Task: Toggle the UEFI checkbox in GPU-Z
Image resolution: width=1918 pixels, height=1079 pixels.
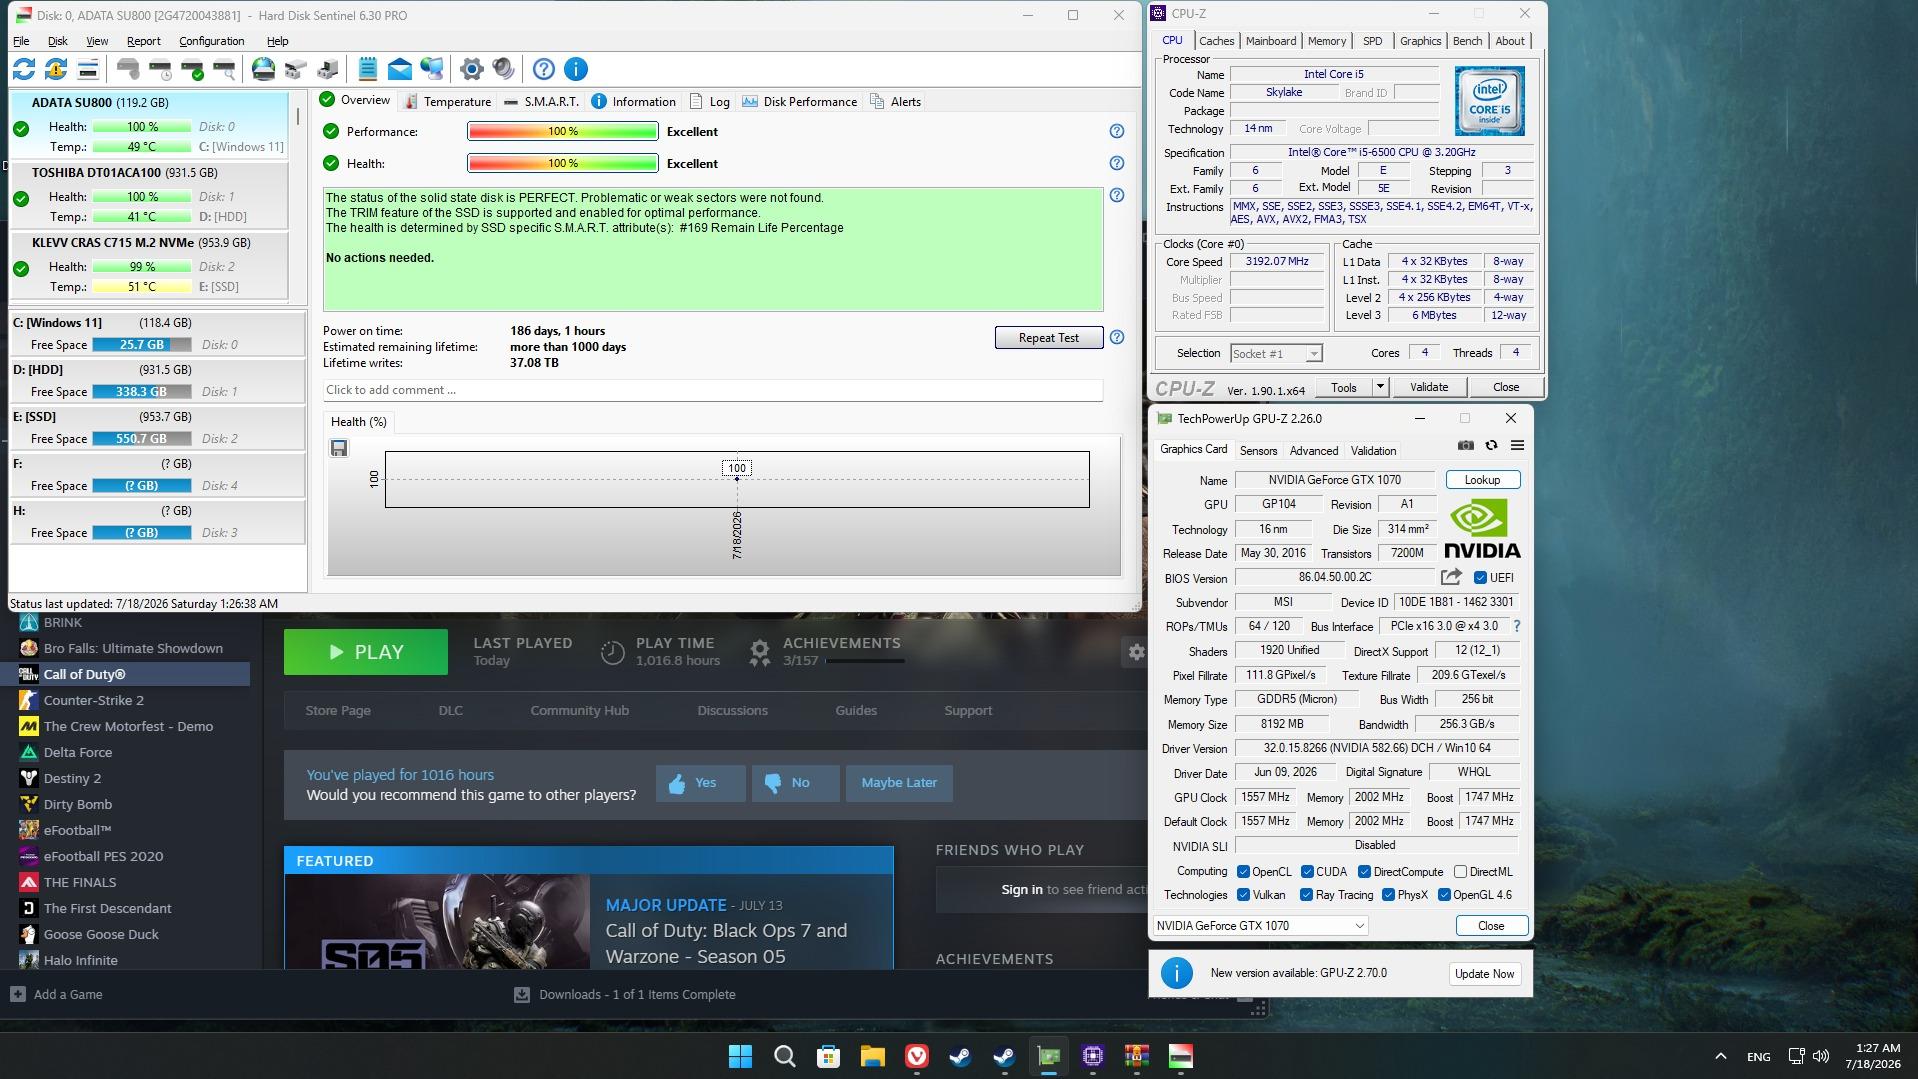Action: pyautogui.click(x=1480, y=578)
